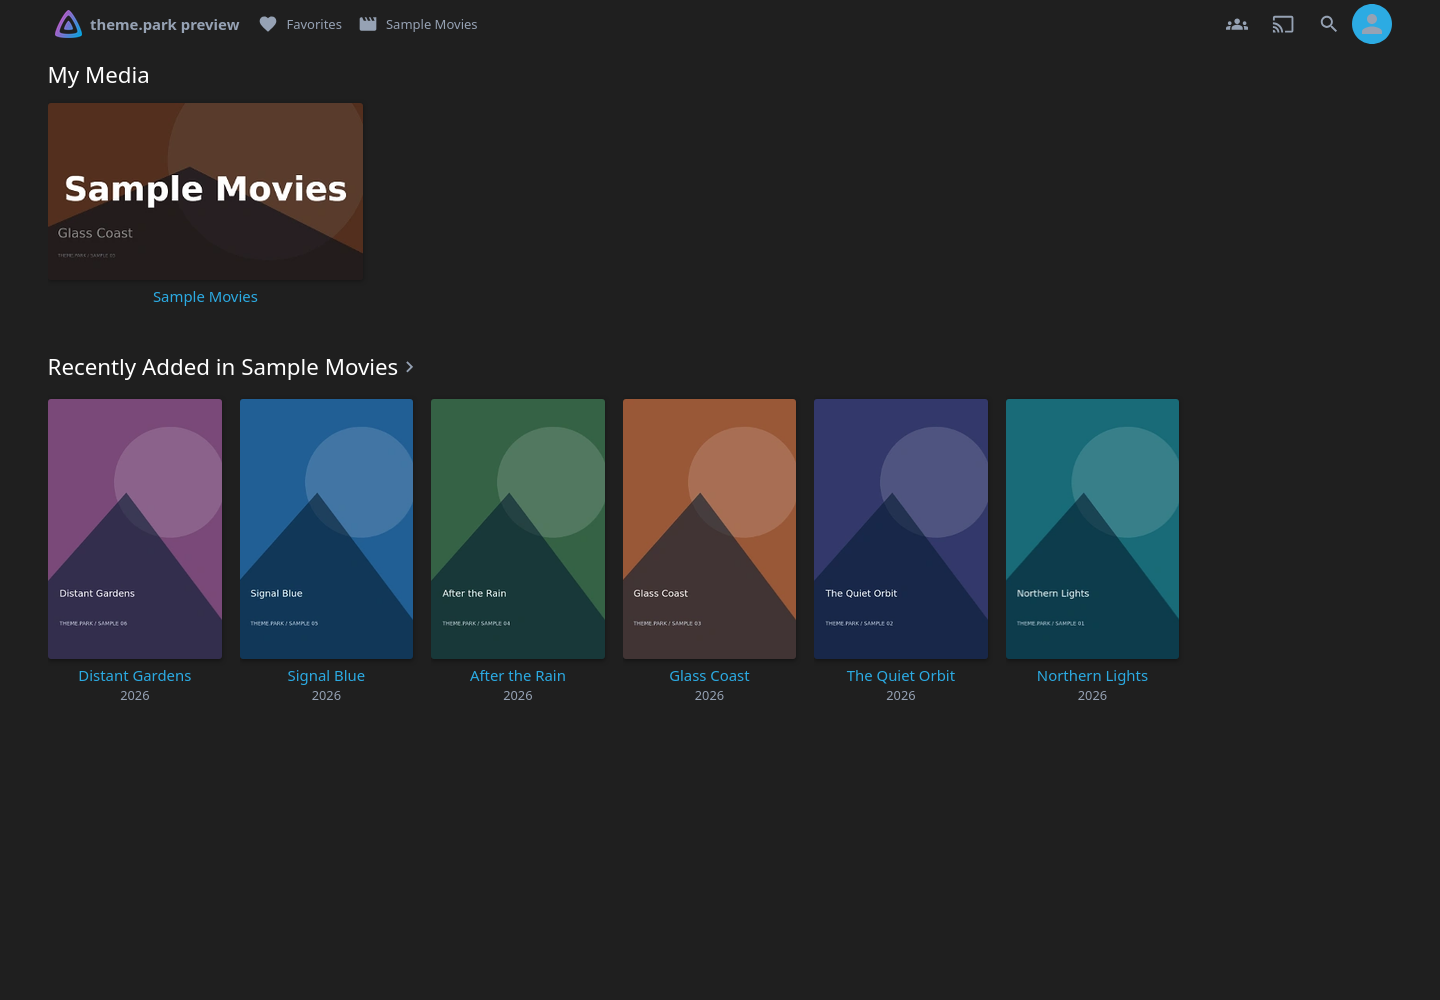Open the search magnifier icon
The image size is (1440, 1000).
point(1328,24)
